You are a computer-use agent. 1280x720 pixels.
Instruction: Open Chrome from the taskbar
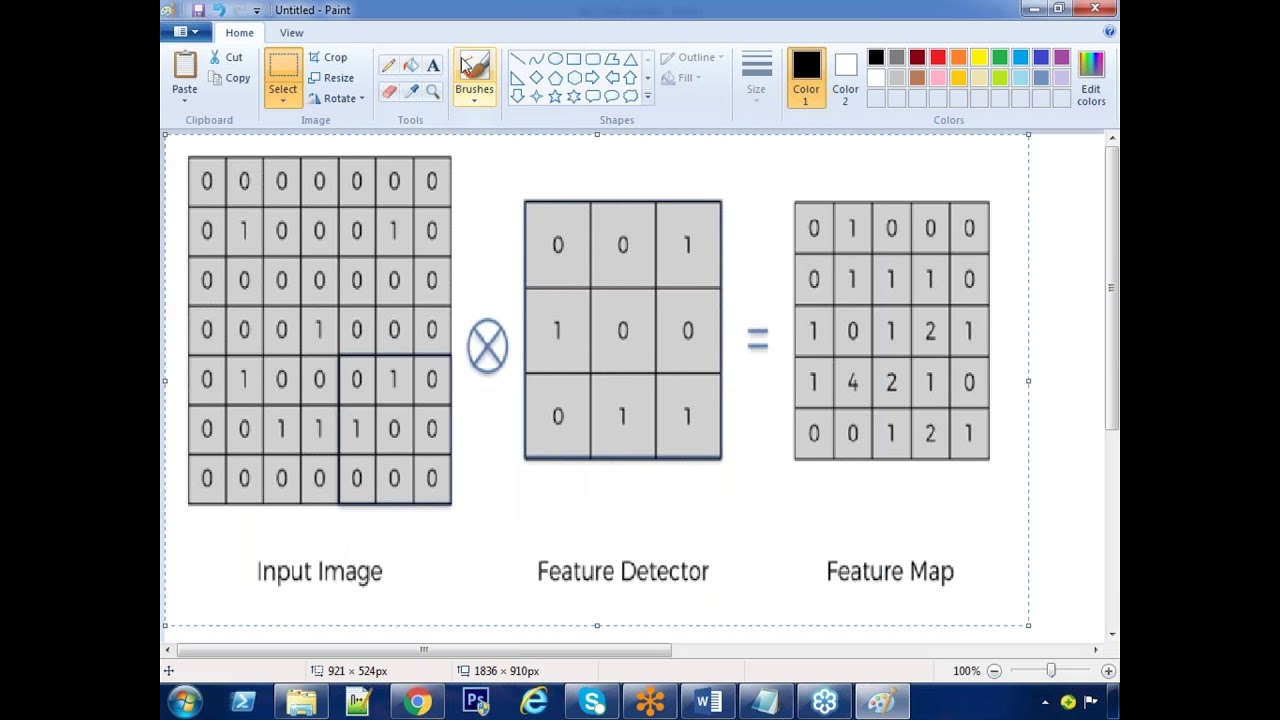click(x=418, y=702)
